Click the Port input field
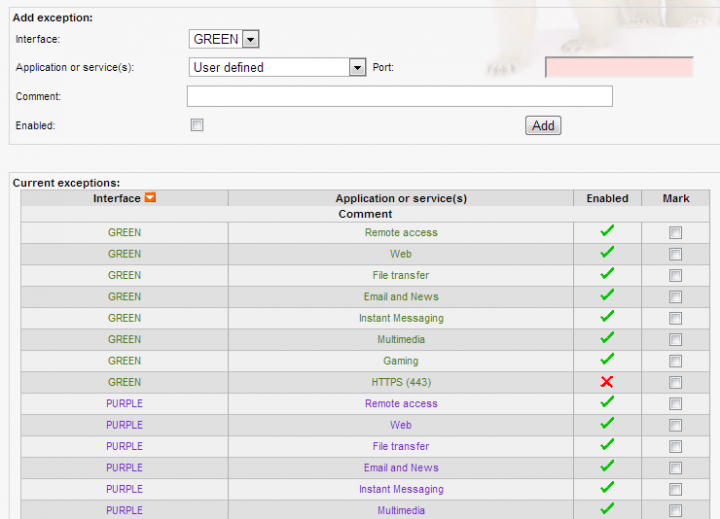The width and height of the screenshot is (720, 519). click(619, 67)
